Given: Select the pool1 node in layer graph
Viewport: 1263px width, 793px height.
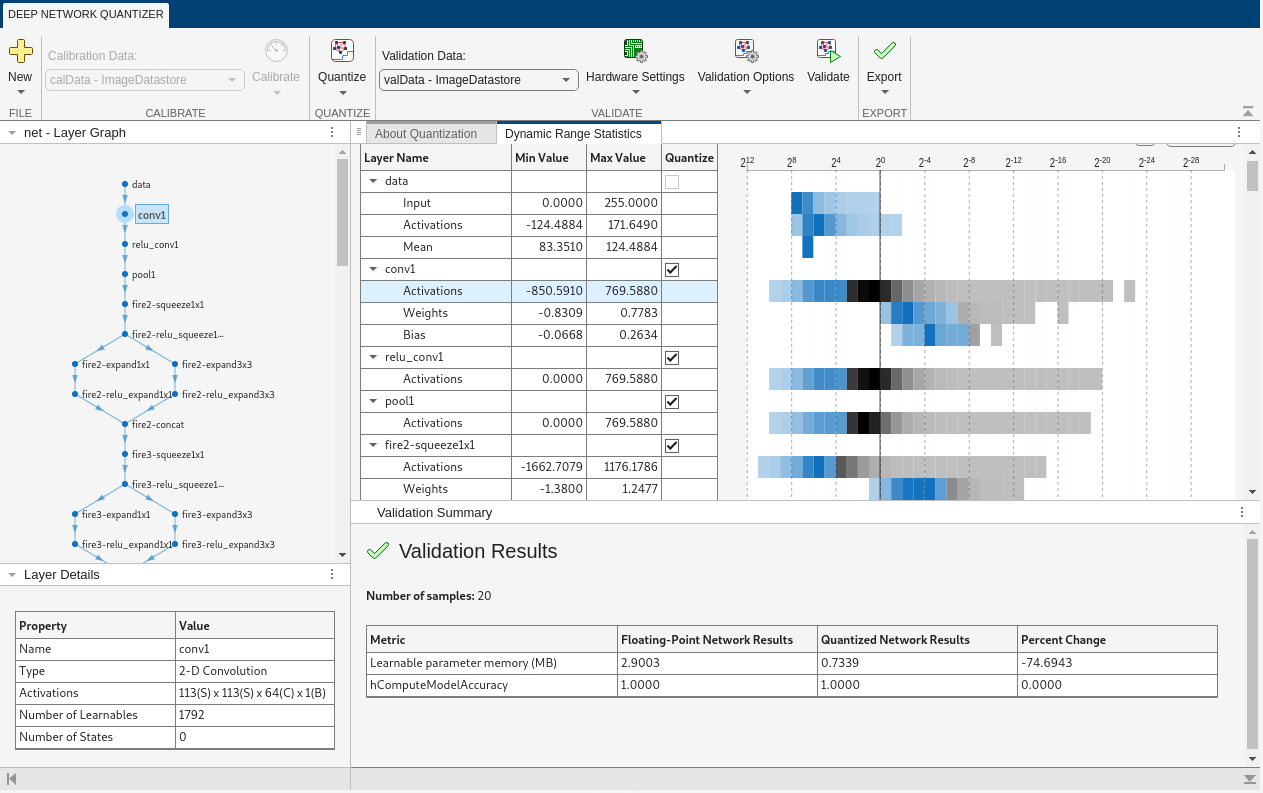Looking at the screenshot, I should click(125, 274).
